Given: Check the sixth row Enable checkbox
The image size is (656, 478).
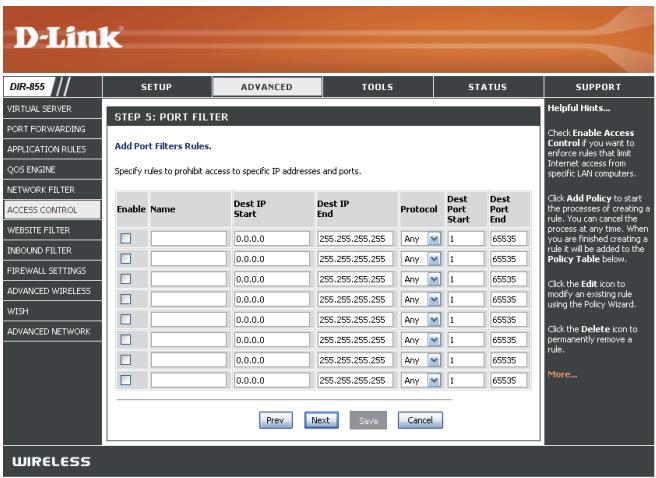Looking at the screenshot, I should [x=126, y=340].
